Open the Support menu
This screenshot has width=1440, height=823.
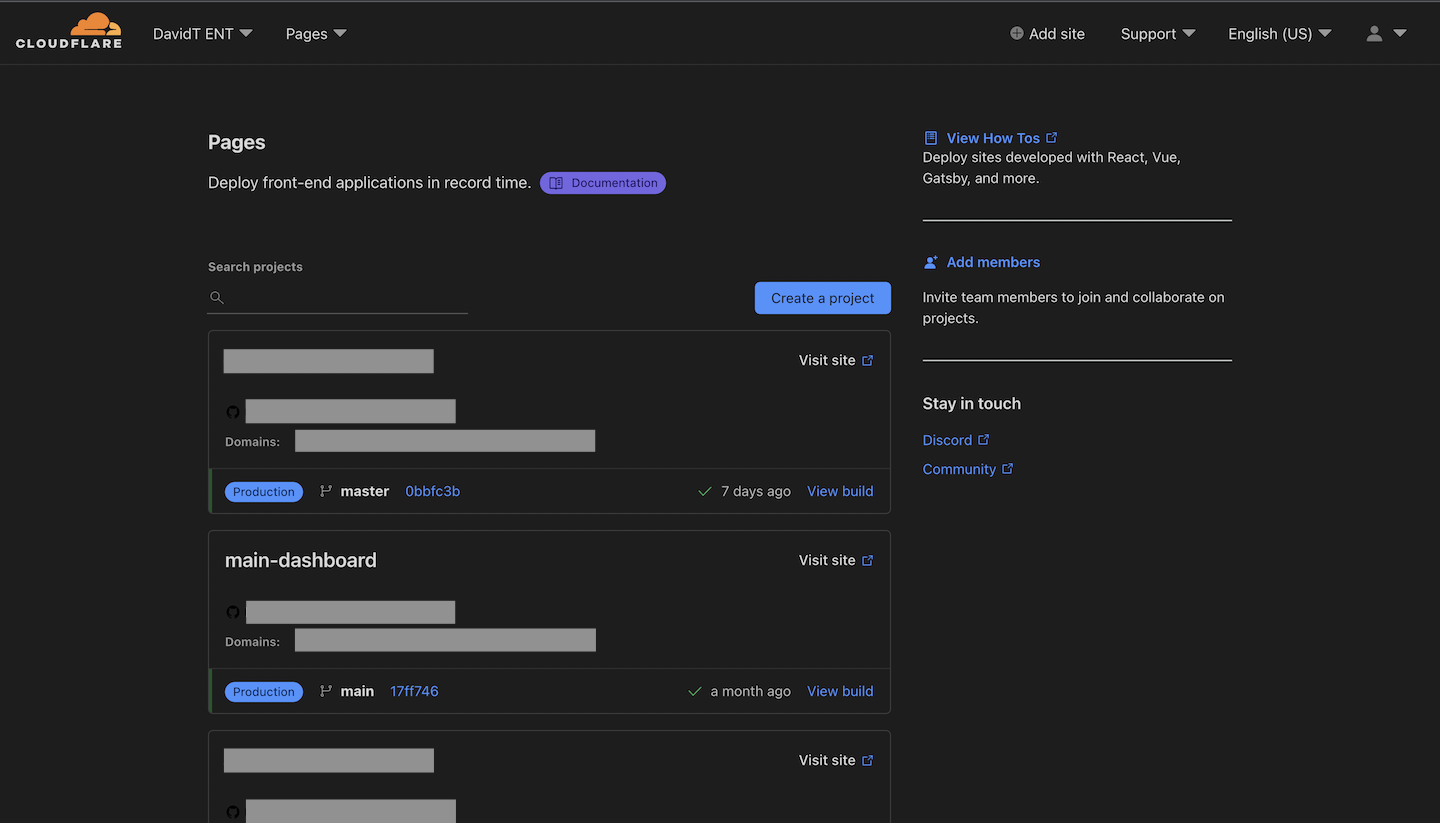[x=1157, y=34]
